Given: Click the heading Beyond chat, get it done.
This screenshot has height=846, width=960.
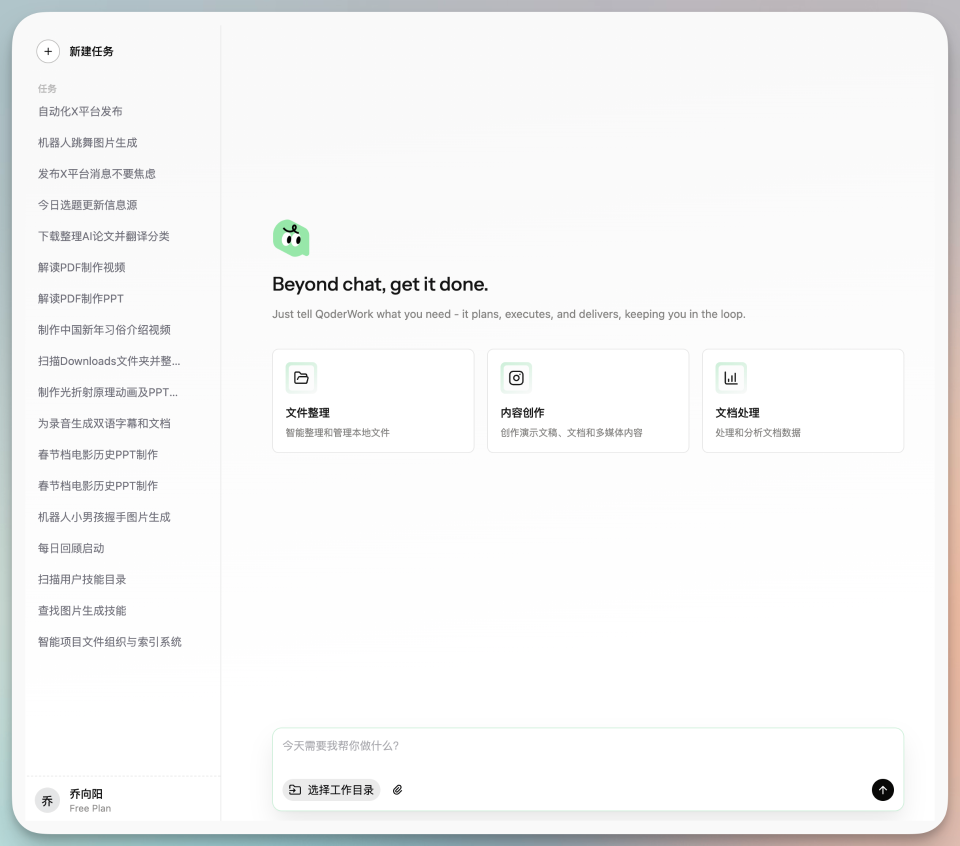Looking at the screenshot, I should (x=380, y=285).
